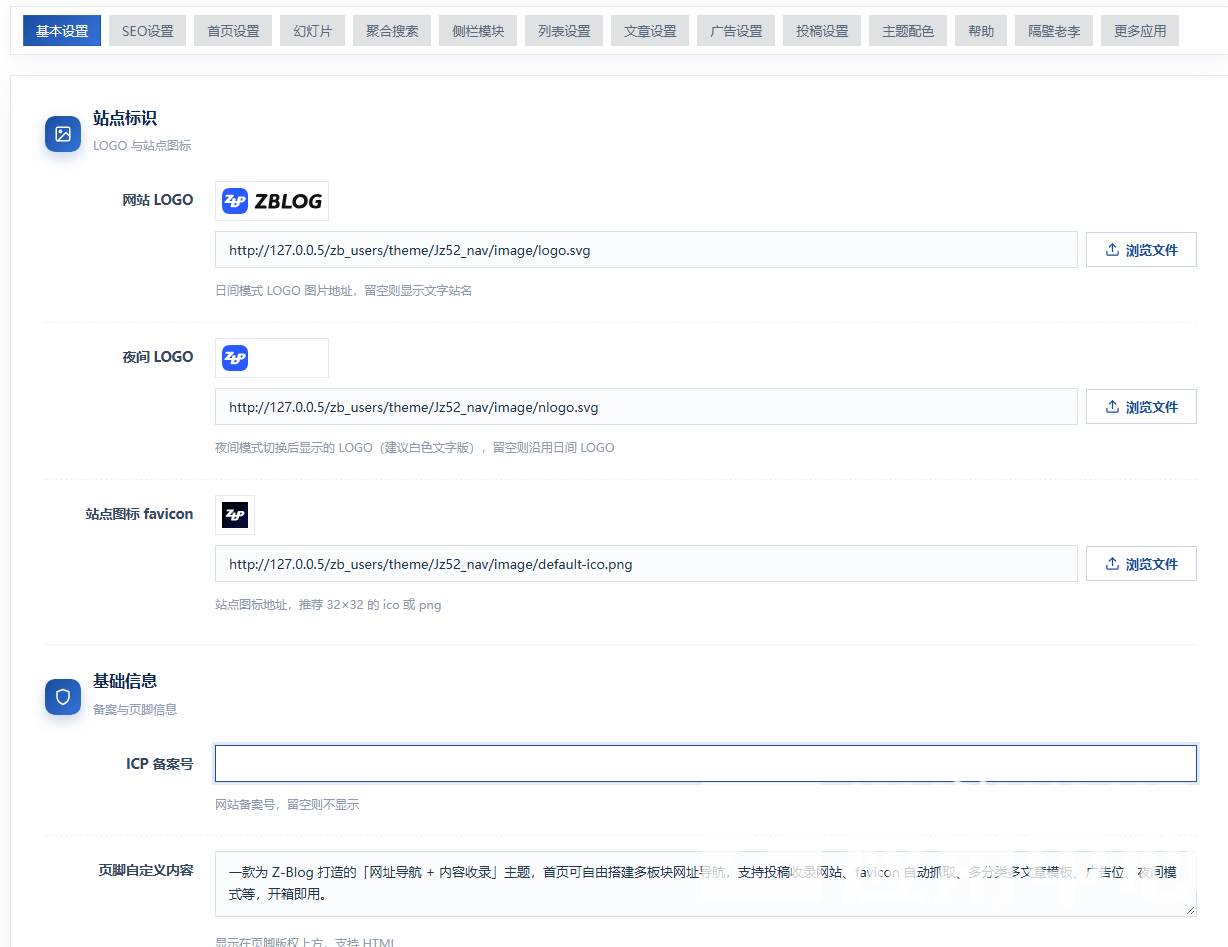
Task: Click into the ICP 备案号 field
Action: pyautogui.click(x=706, y=763)
